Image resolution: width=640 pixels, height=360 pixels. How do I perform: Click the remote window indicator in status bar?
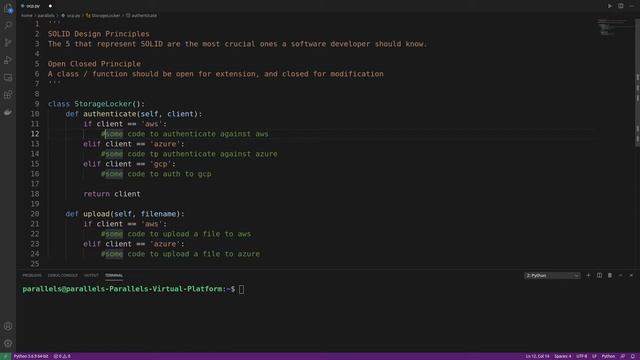pos(5,356)
